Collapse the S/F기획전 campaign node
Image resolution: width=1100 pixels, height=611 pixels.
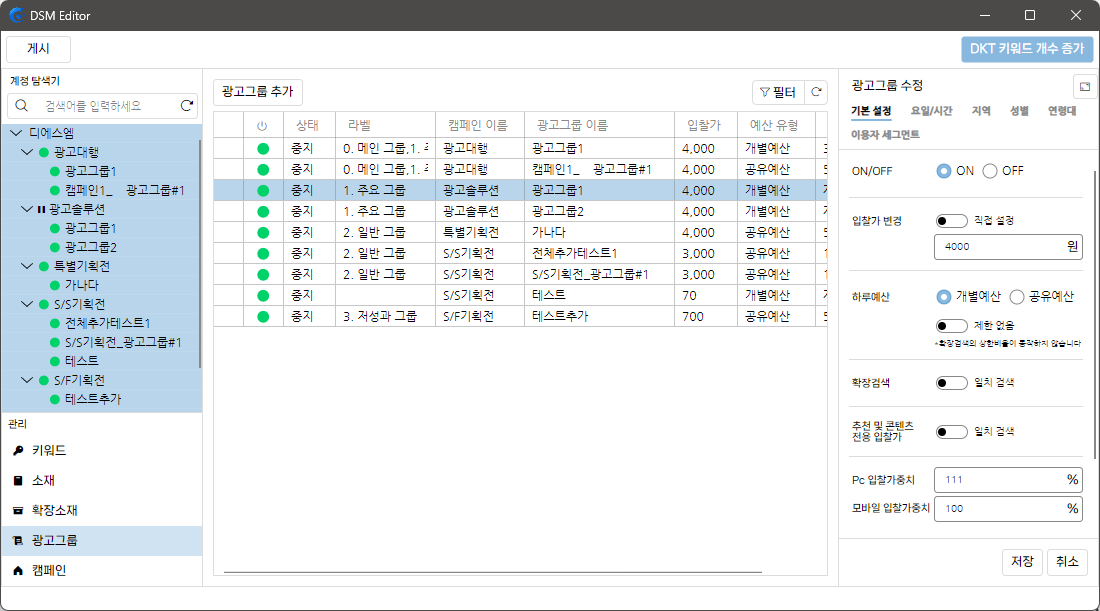point(27,381)
